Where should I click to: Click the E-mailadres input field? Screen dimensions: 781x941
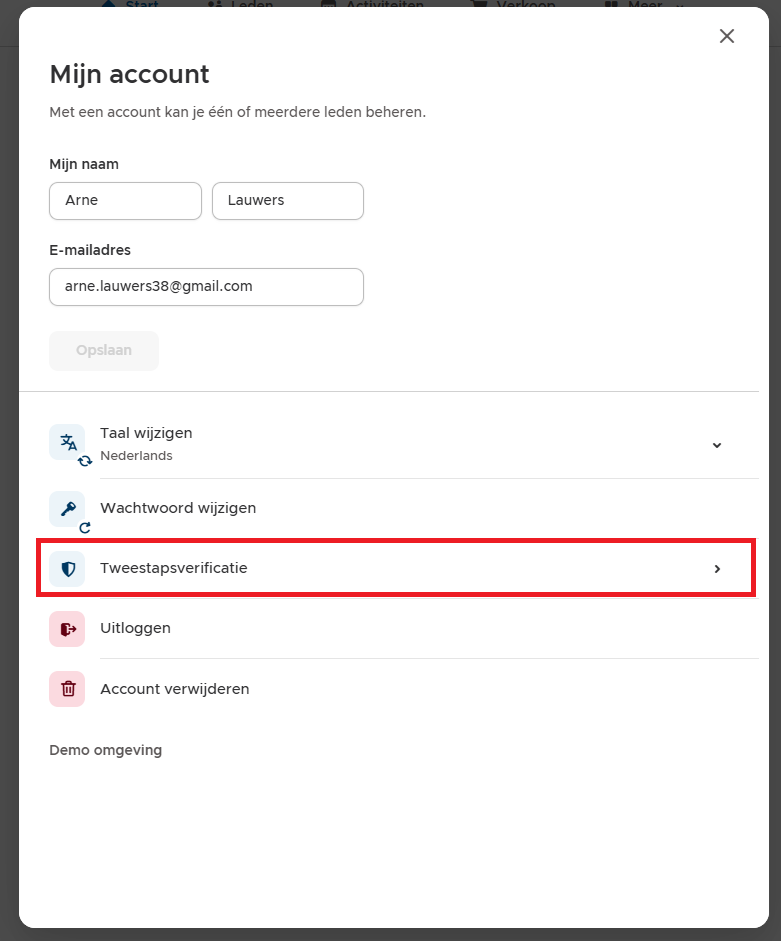(207, 287)
